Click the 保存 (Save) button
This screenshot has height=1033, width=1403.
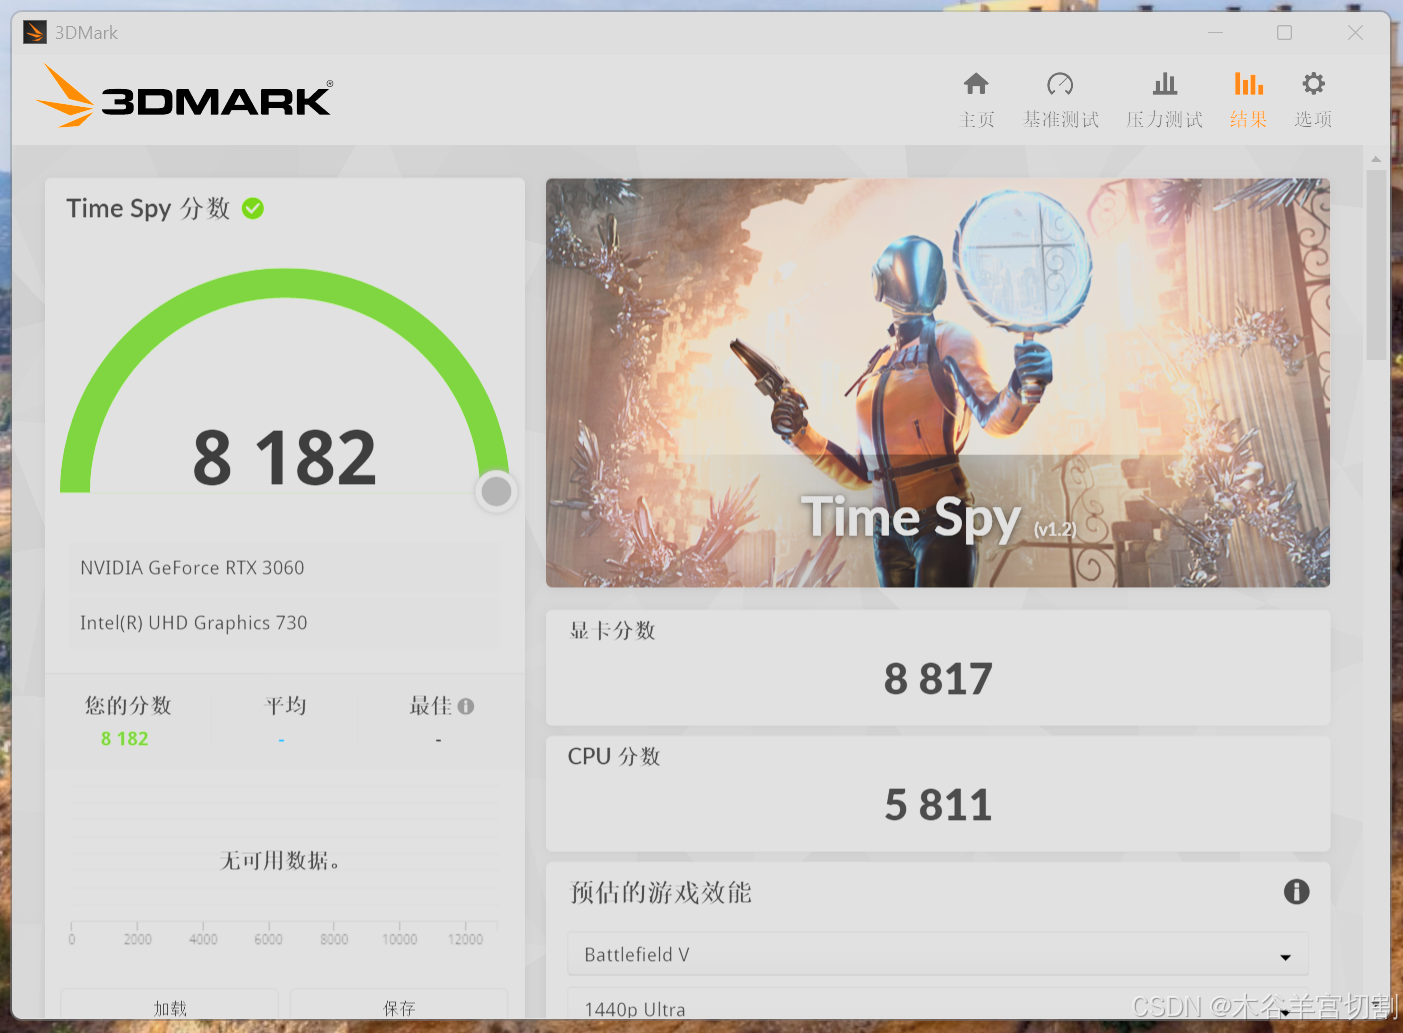point(399,1005)
